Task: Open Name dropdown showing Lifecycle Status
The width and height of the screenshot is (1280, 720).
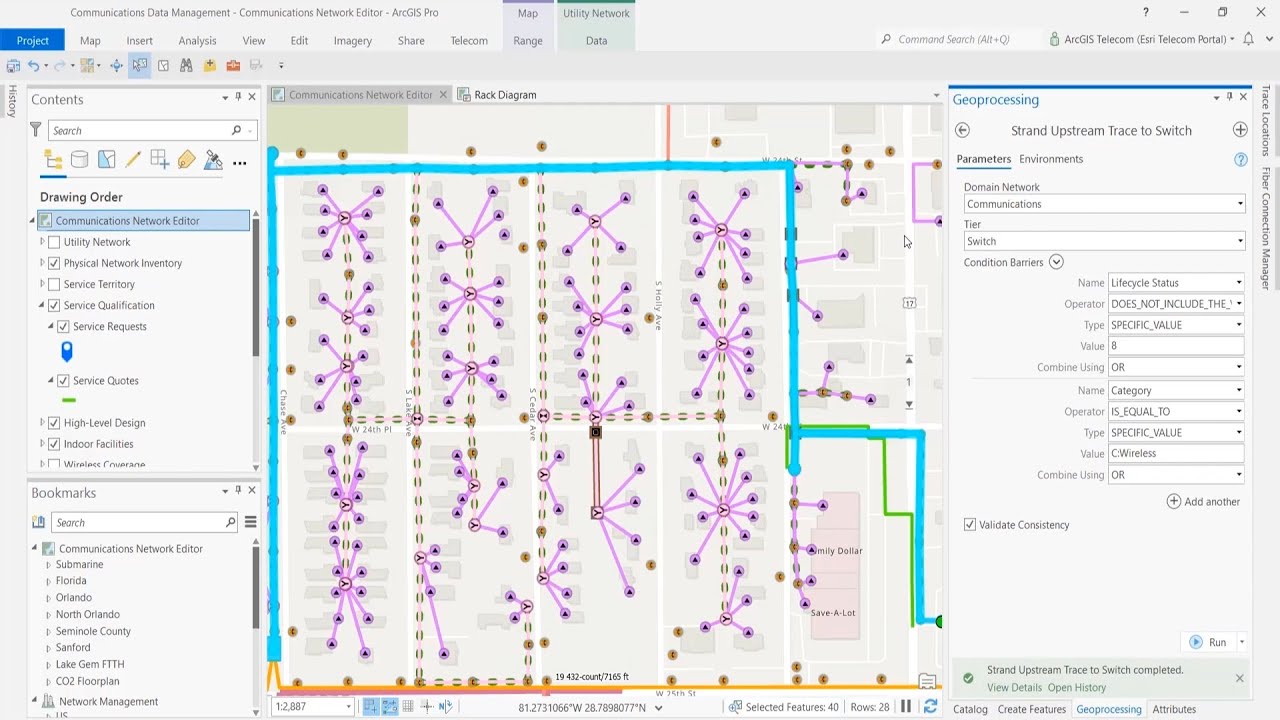Action: pyautogui.click(x=1176, y=283)
